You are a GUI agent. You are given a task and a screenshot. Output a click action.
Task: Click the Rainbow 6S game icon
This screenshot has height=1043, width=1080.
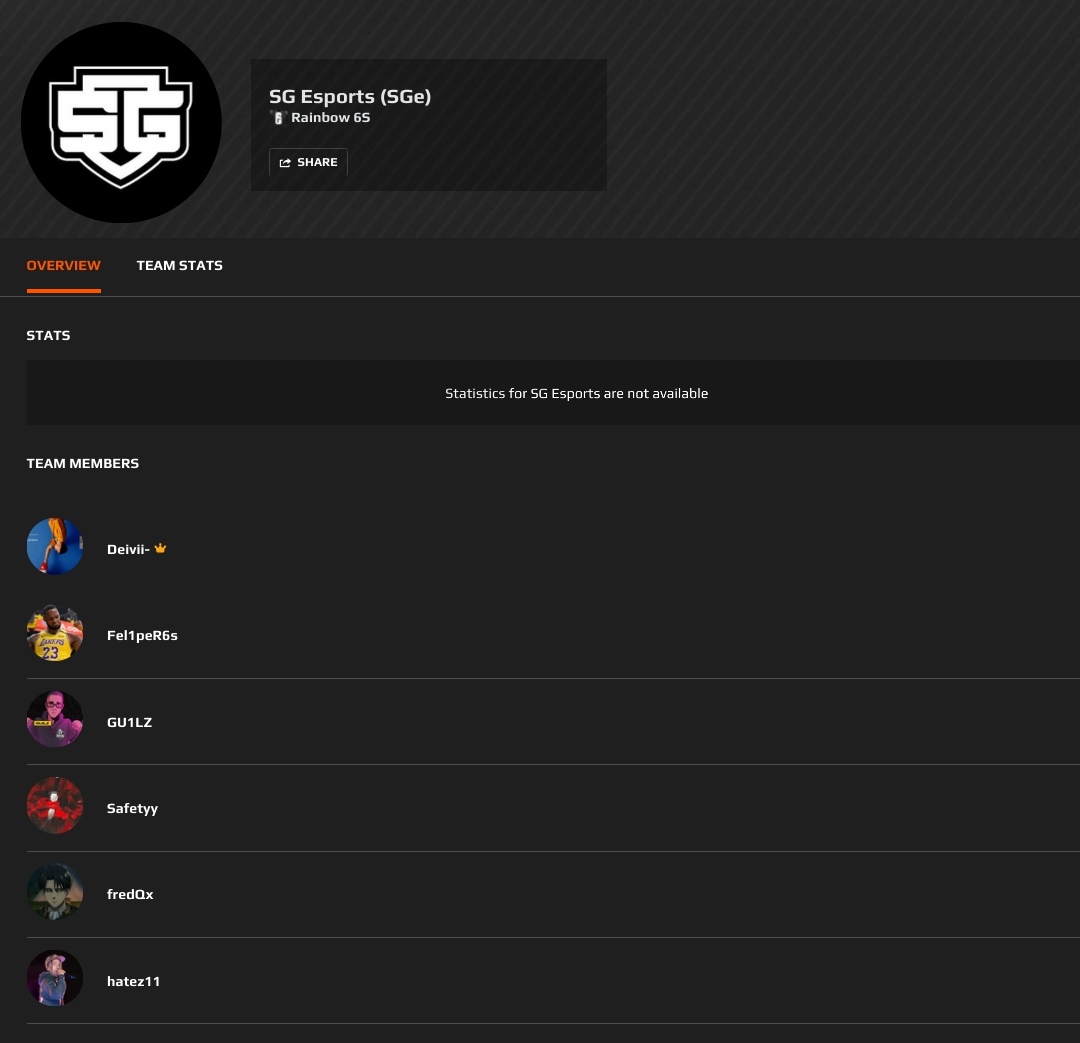[x=278, y=118]
